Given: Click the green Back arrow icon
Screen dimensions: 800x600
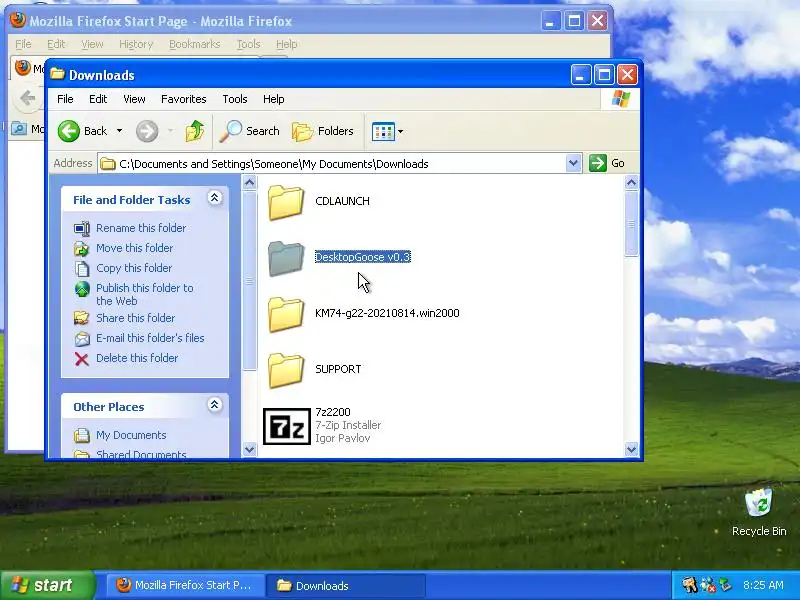Looking at the screenshot, I should tap(68, 131).
